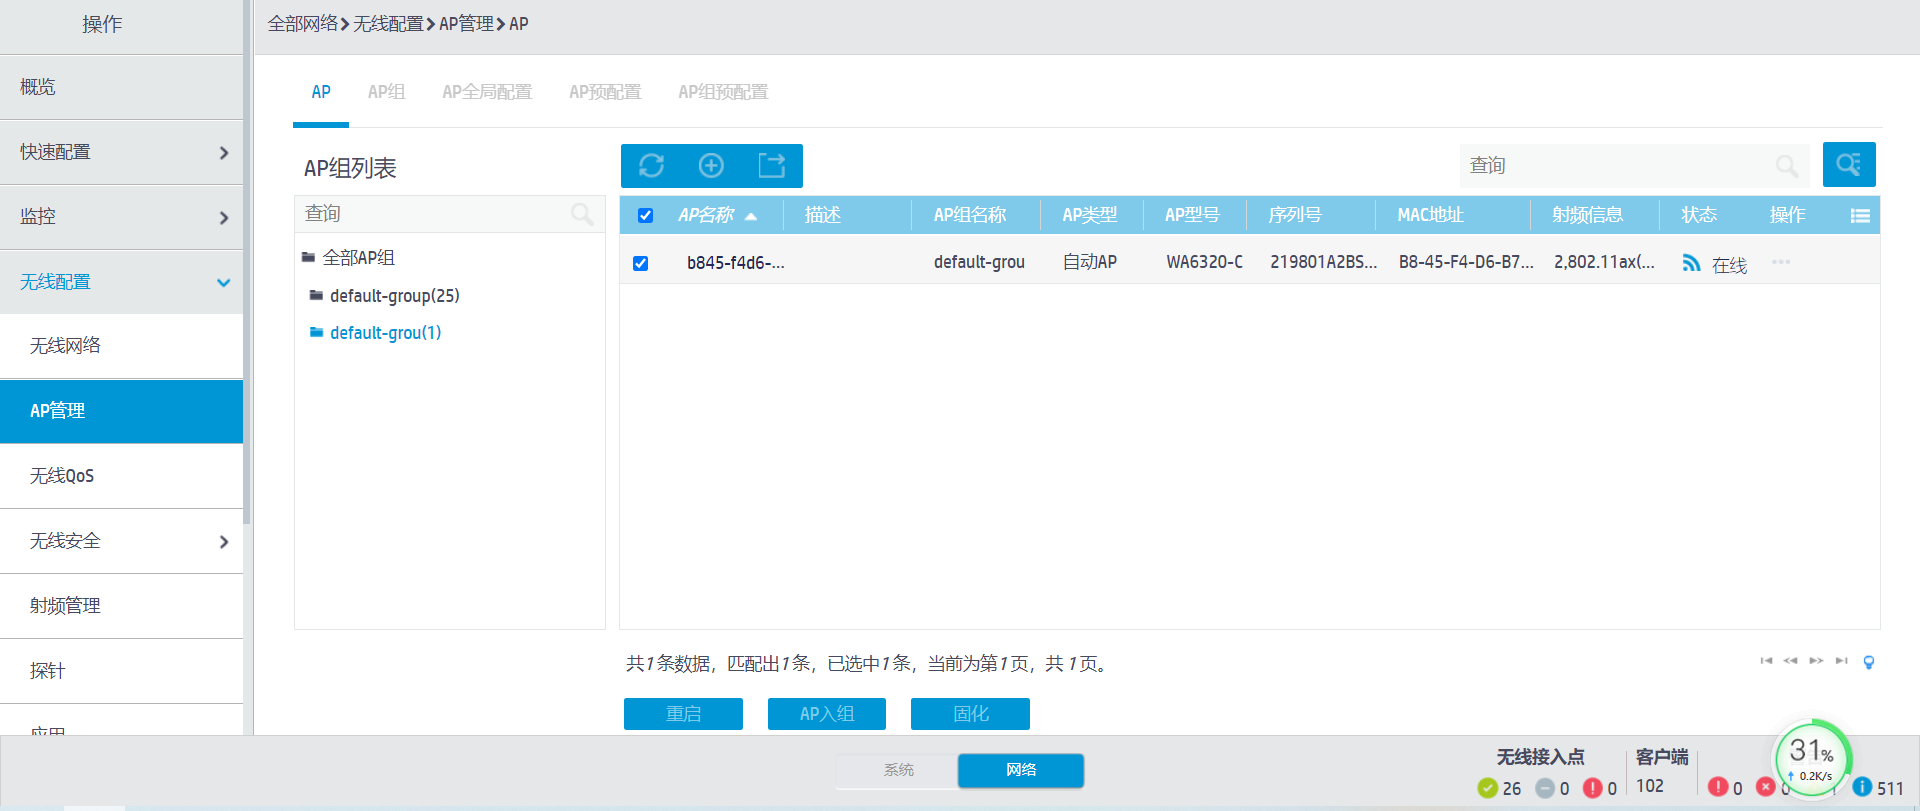This screenshot has width=1920, height=811.
Task: Switch to the 网络 view
Action: coord(1021,770)
